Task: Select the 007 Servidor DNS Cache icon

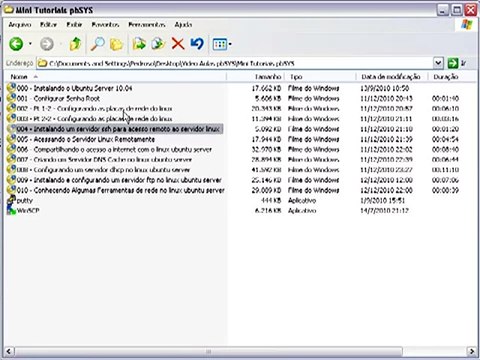Action: coord(11,159)
